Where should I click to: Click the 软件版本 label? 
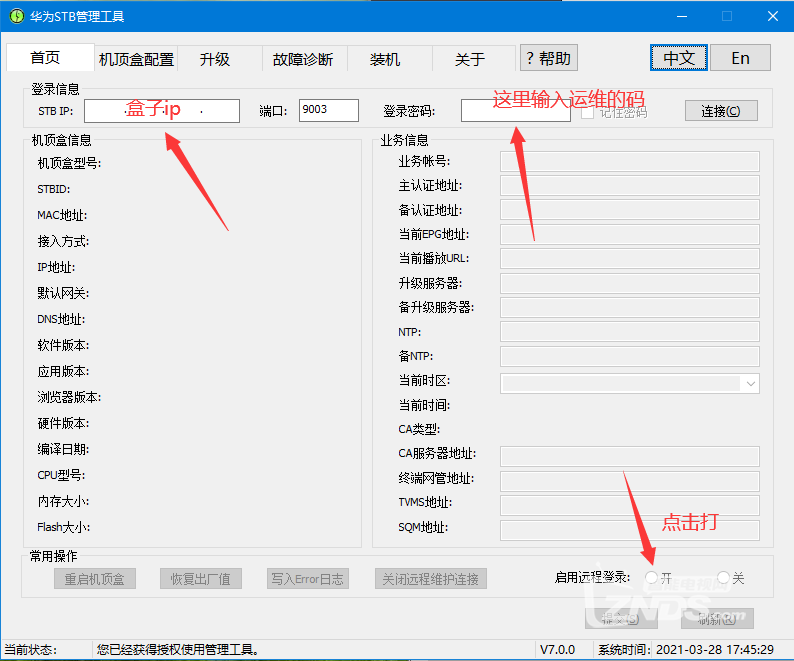[63, 345]
